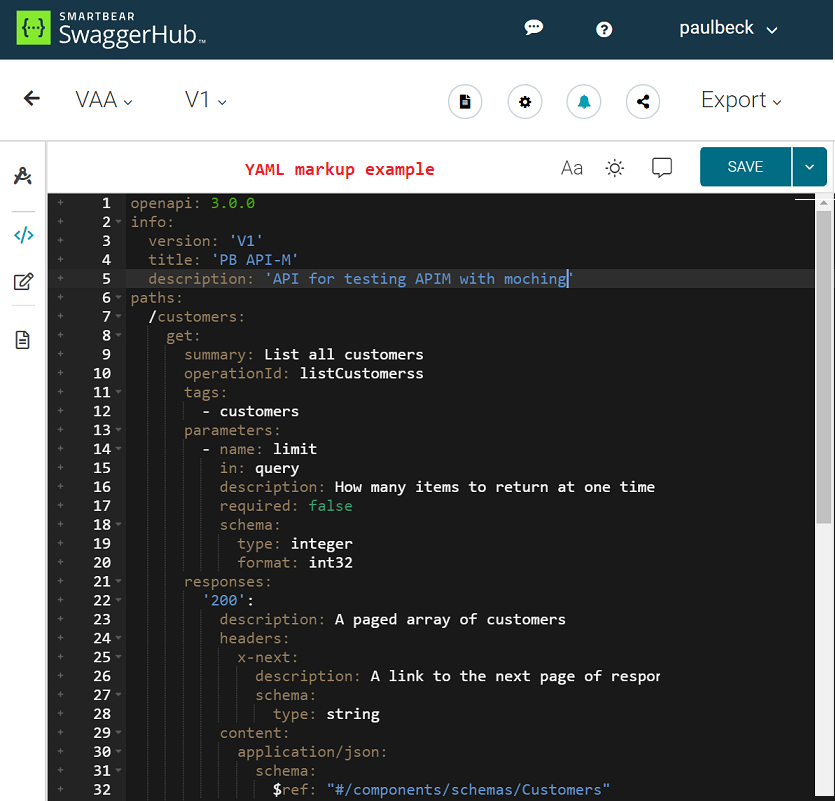Open the comments speech bubble icon
The height and width of the screenshot is (801, 835).
[662, 168]
